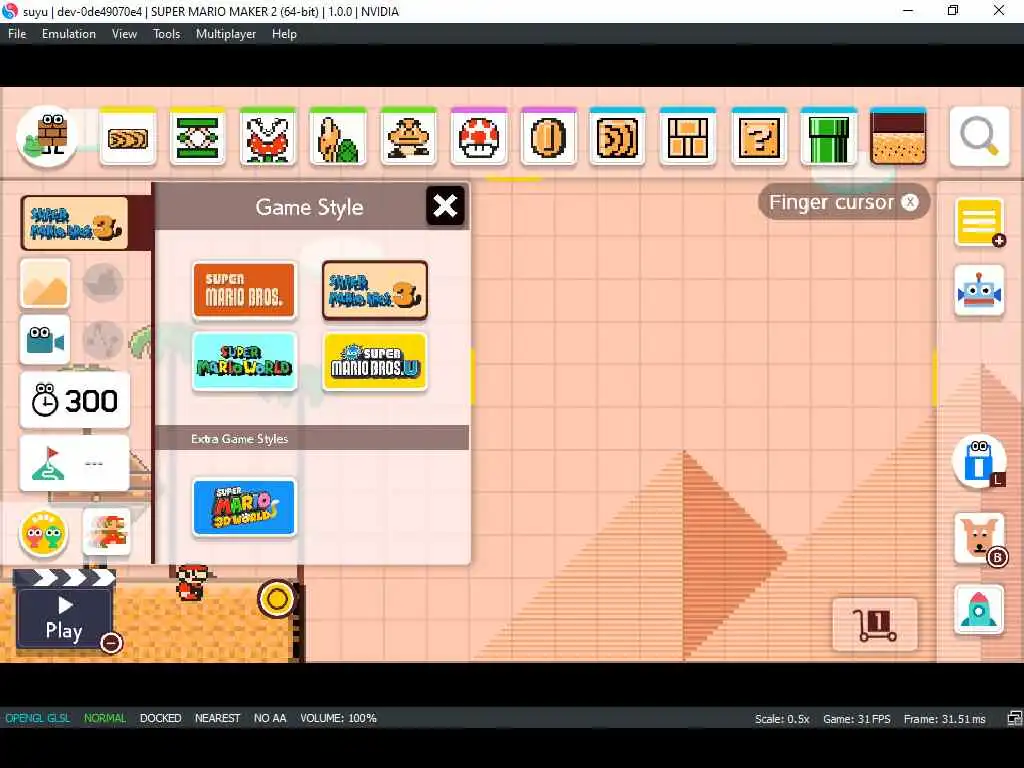Click the greyed icon beside camera

pyautogui.click(x=103, y=340)
